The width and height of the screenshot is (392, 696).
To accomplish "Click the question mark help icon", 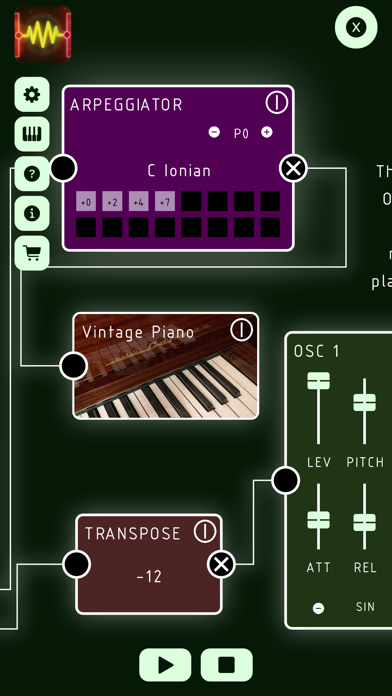I will pyautogui.click(x=32, y=174).
